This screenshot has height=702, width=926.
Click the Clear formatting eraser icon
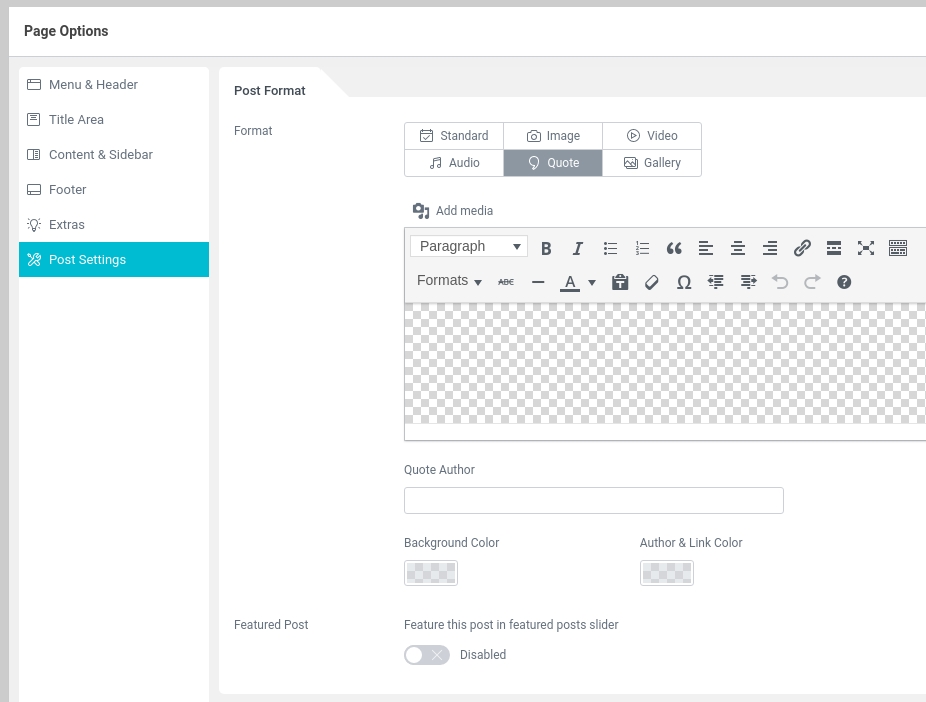[652, 282]
